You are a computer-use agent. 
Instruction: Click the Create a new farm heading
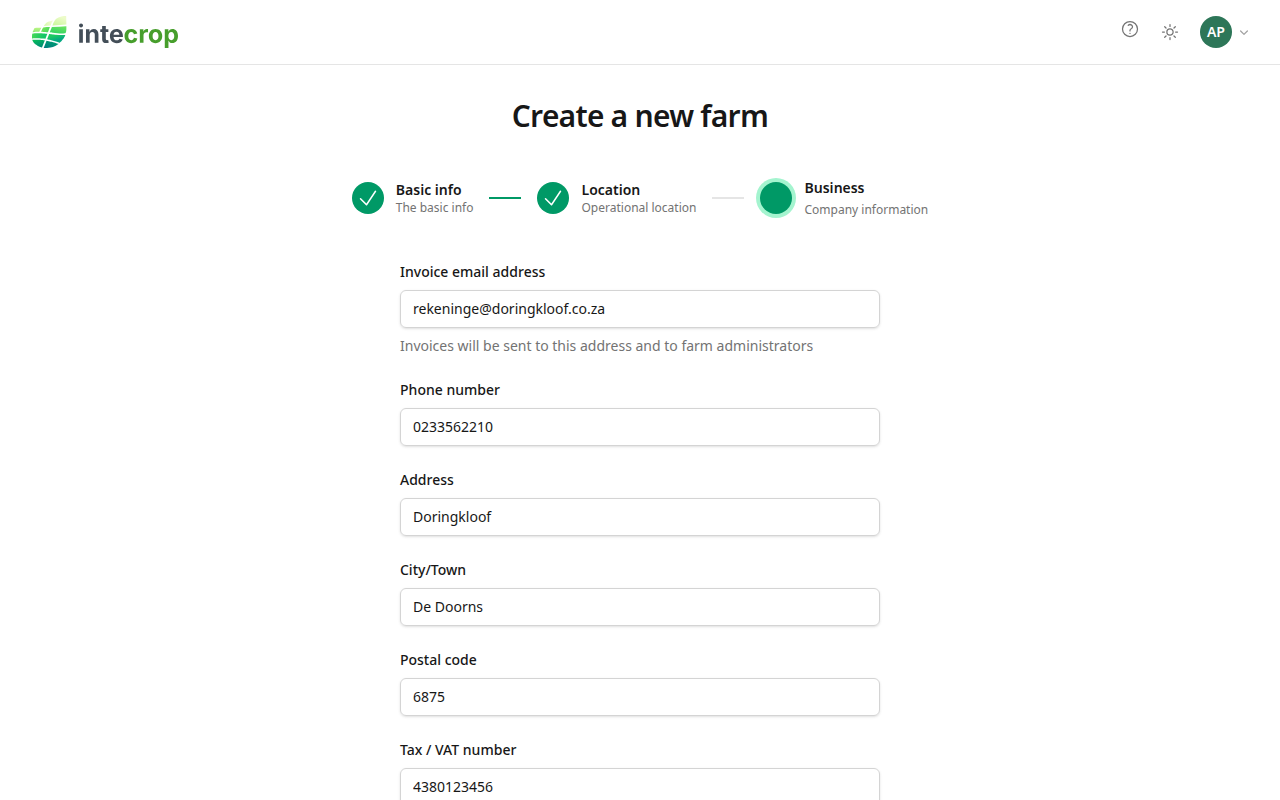click(640, 117)
